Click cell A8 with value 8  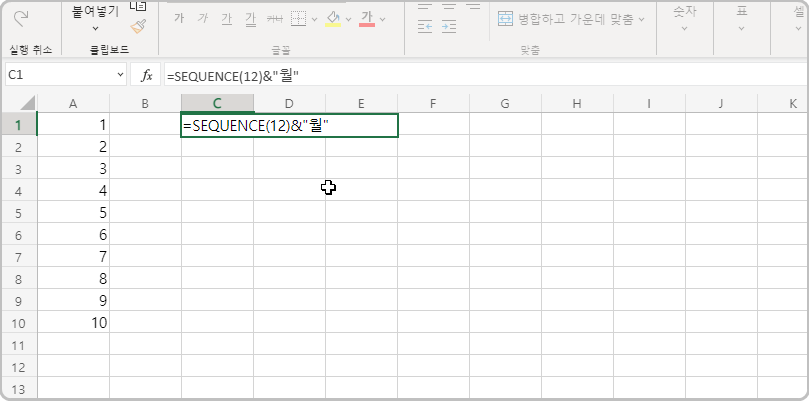tap(73, 279)
